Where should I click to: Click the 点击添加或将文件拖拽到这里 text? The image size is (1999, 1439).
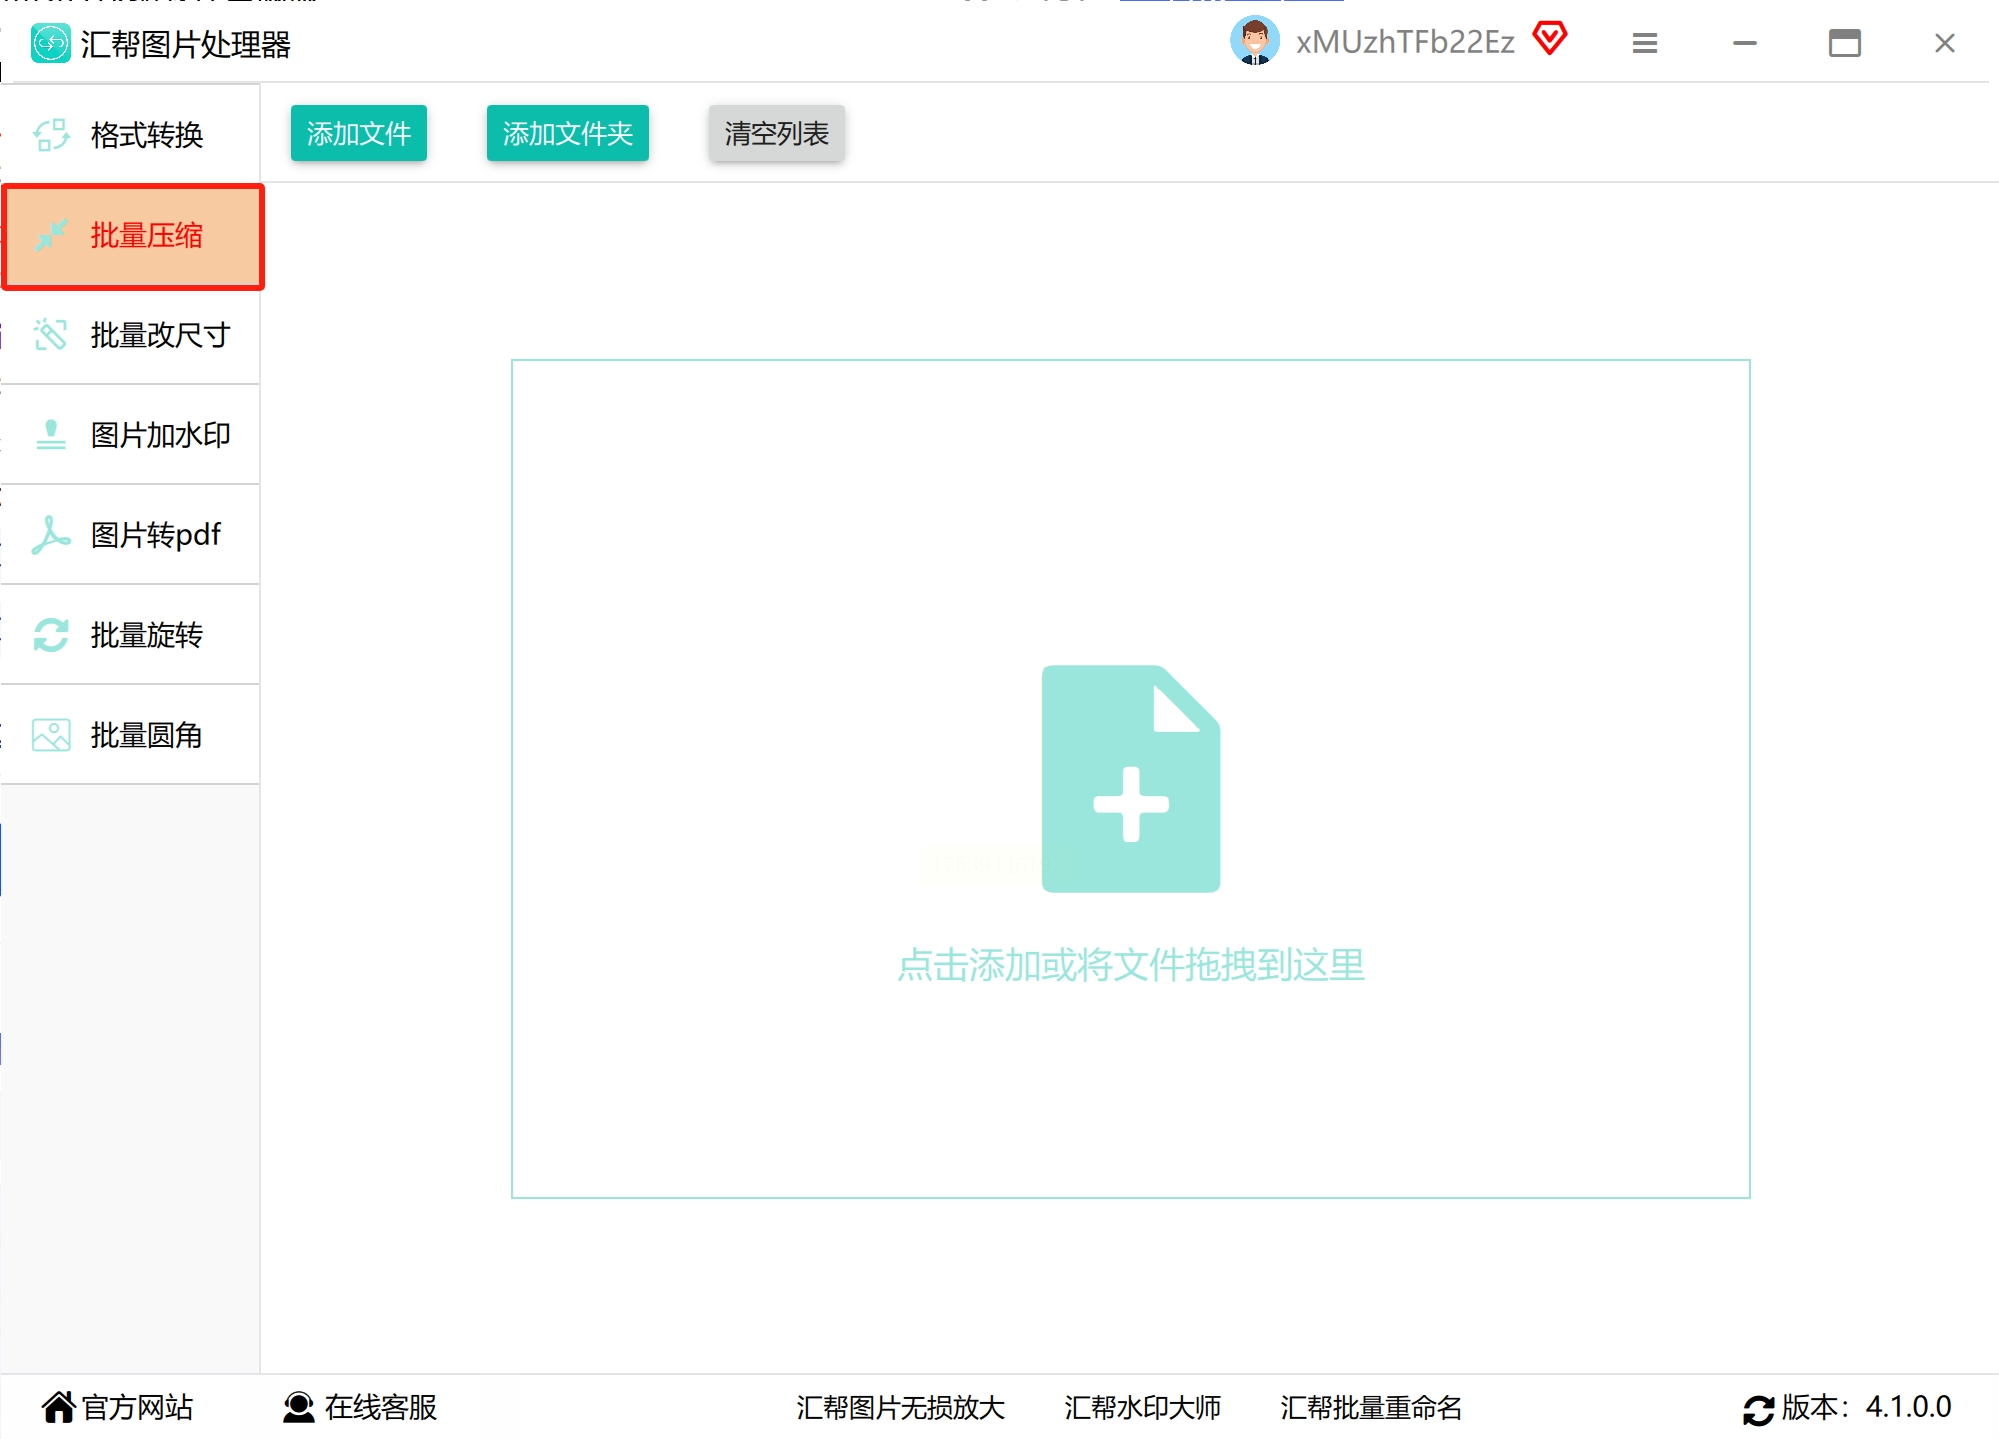[x=1131, y=965]
